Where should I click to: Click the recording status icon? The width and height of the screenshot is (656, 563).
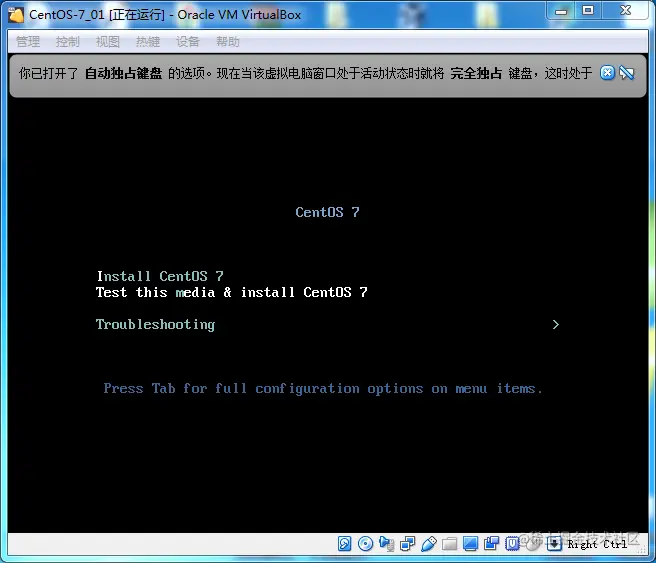[492, 544]
